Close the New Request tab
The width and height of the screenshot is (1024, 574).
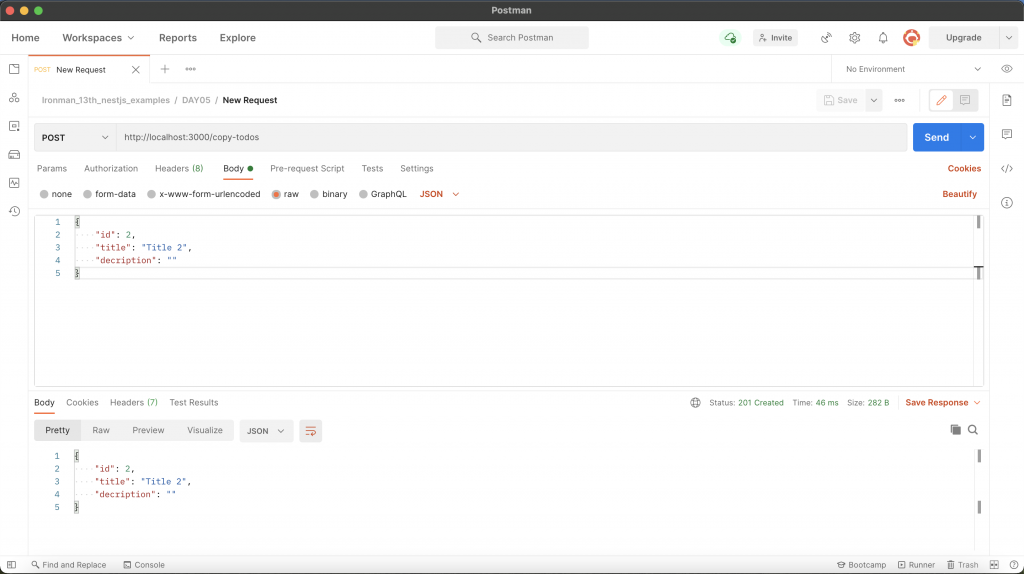coord(136,70)
